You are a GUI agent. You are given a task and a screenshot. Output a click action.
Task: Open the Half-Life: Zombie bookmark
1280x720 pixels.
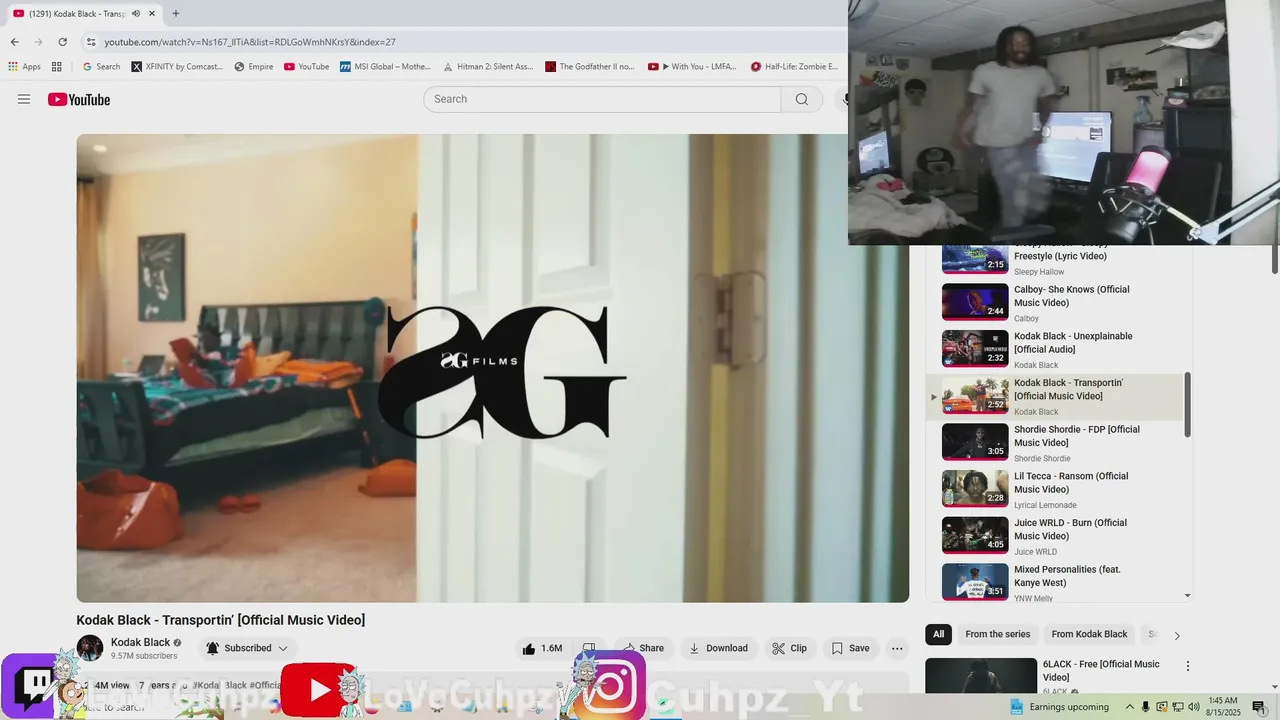(x=795, y=67)
